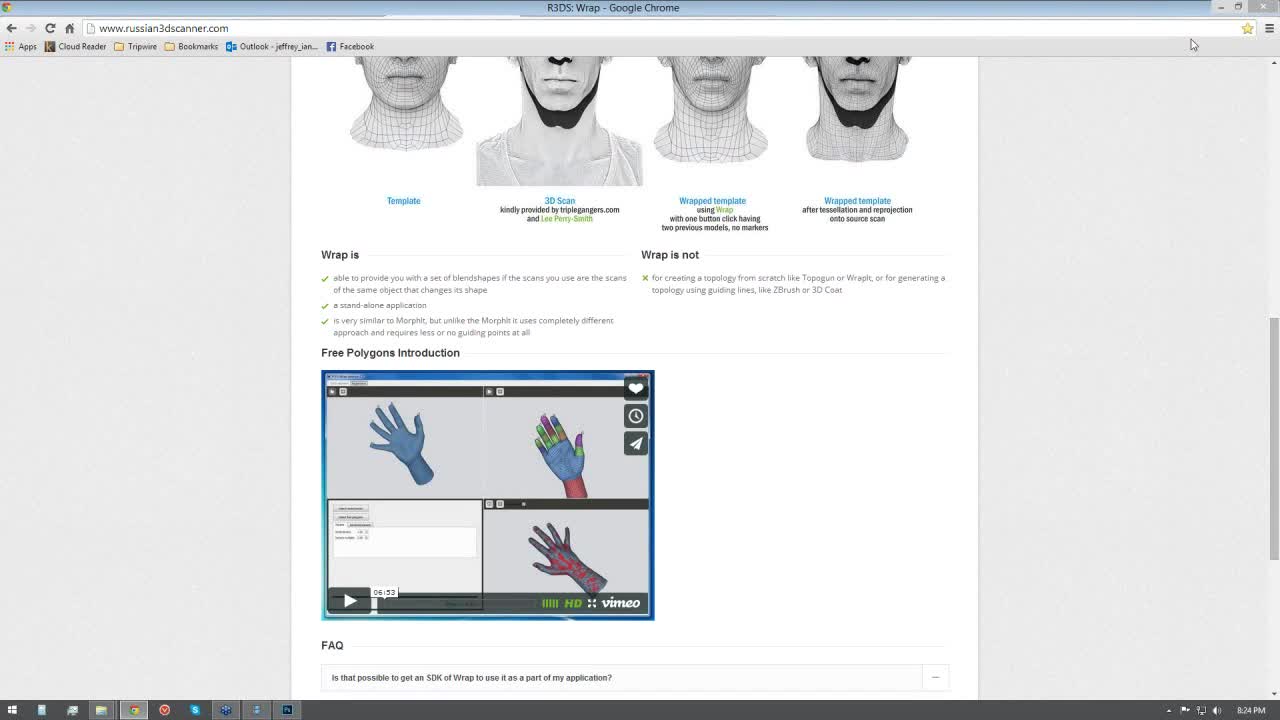Open Photoshop from the taskbar
1280x720 pixels.
(x=287, y=710)
